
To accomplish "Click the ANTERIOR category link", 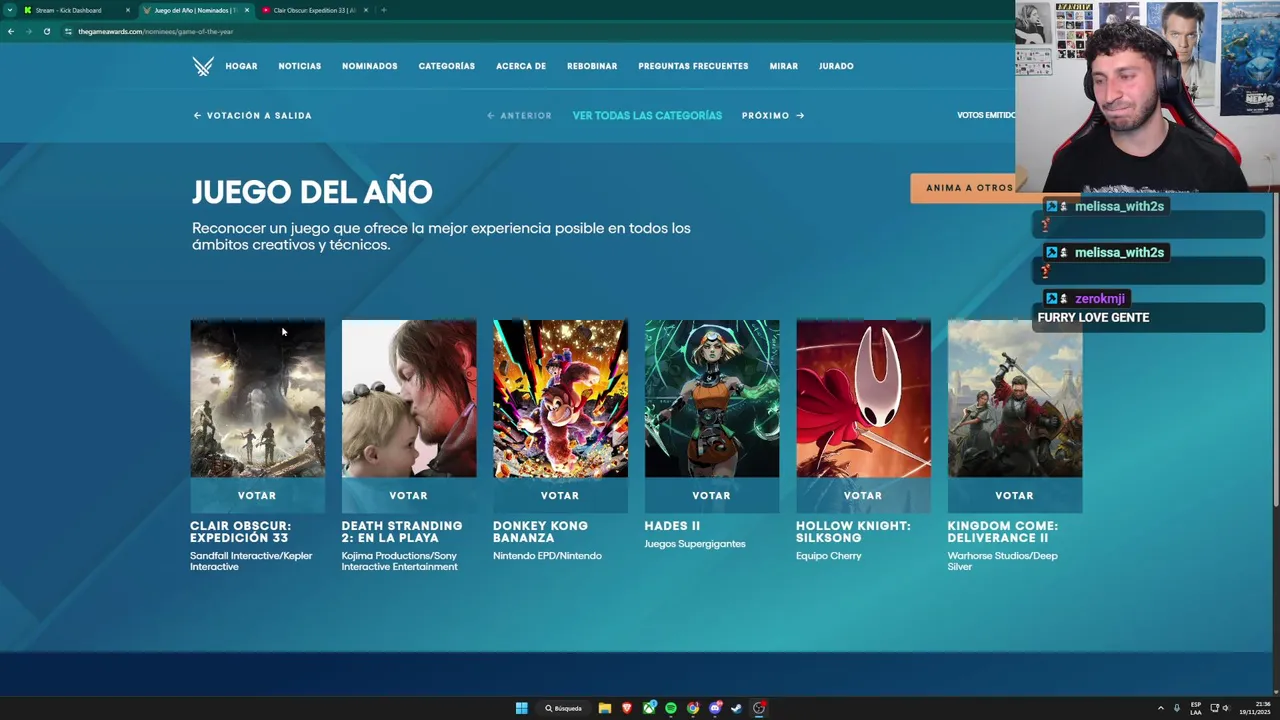I will click(519, 115).
